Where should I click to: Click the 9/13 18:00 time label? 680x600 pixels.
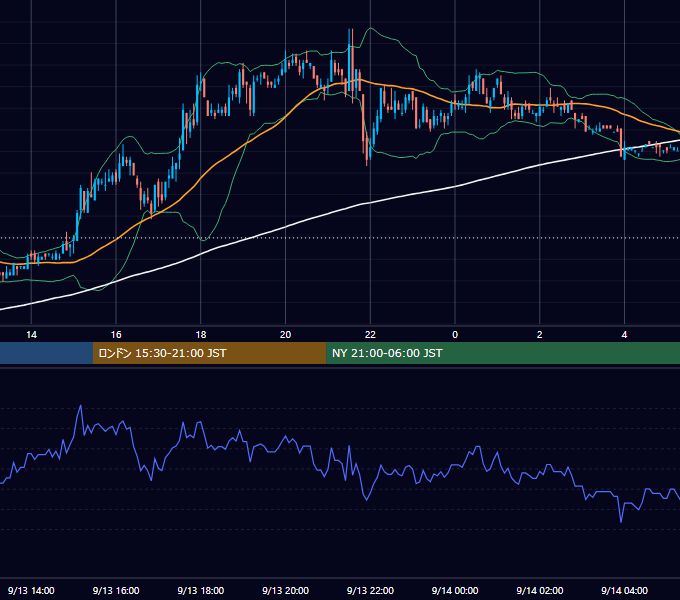201,590
